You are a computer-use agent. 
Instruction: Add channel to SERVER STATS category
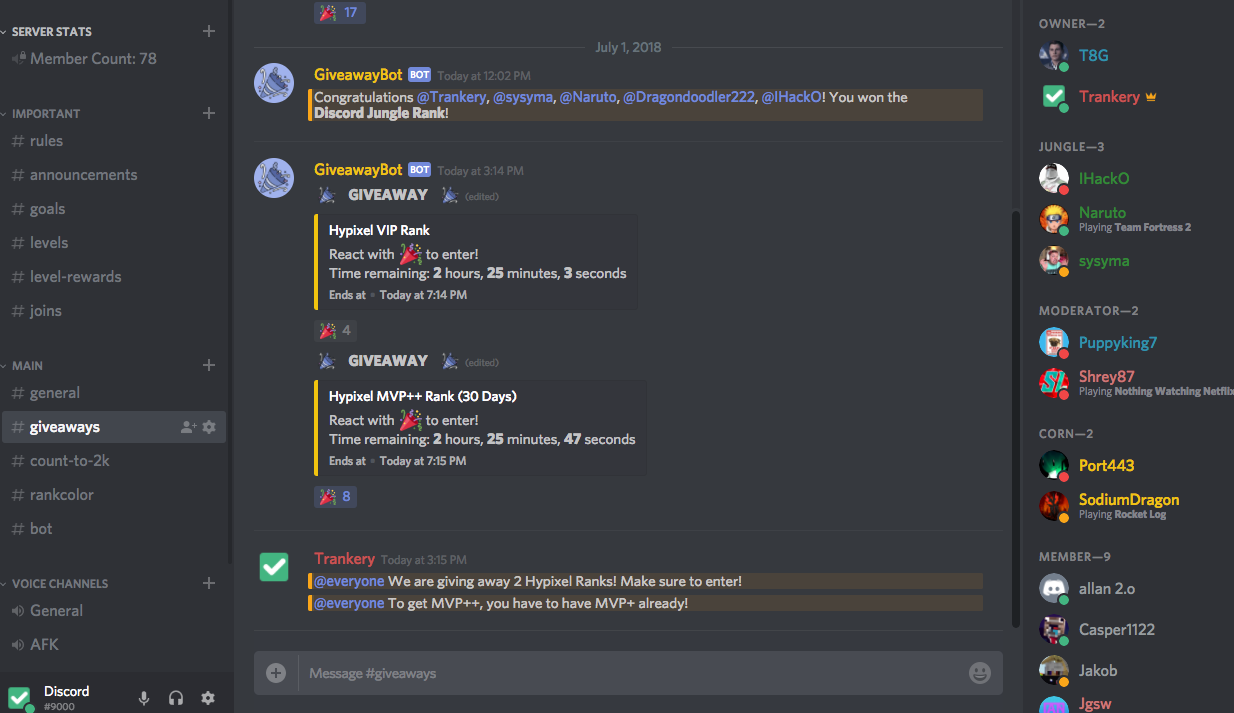[x=209, y=31]
